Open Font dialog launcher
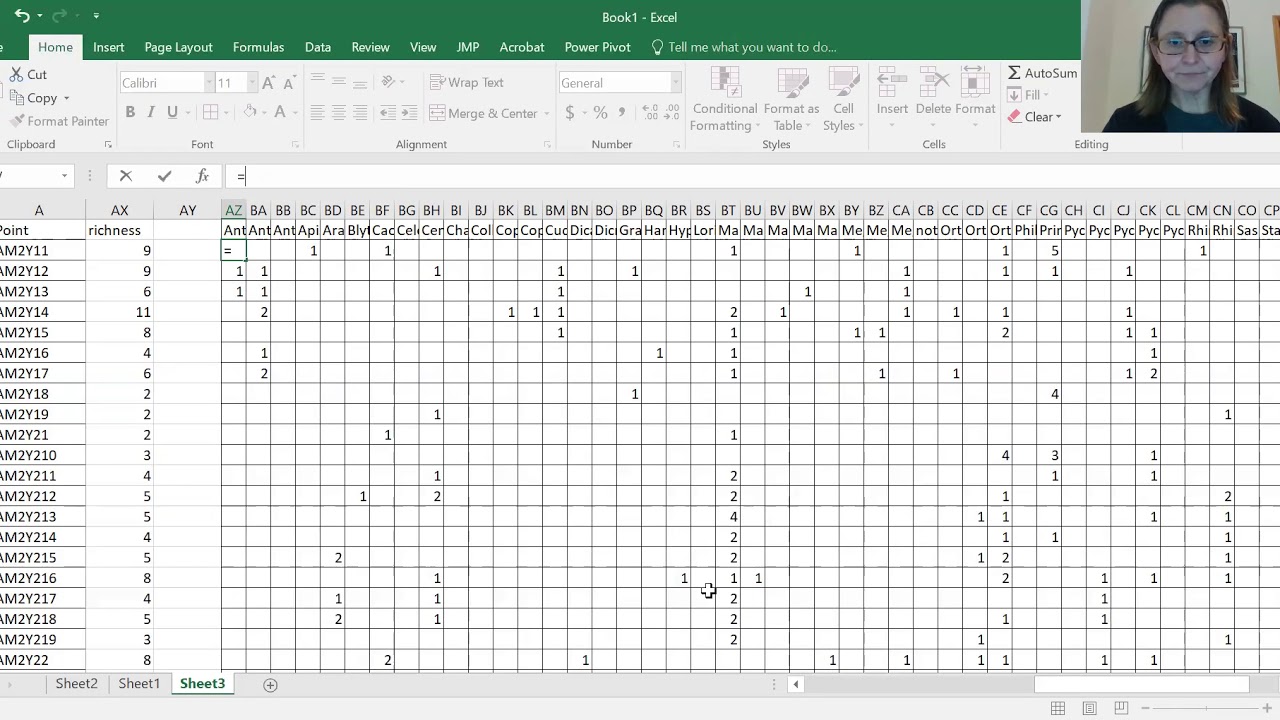This screenshot has height=720, width=1280. tap(295, 145)
